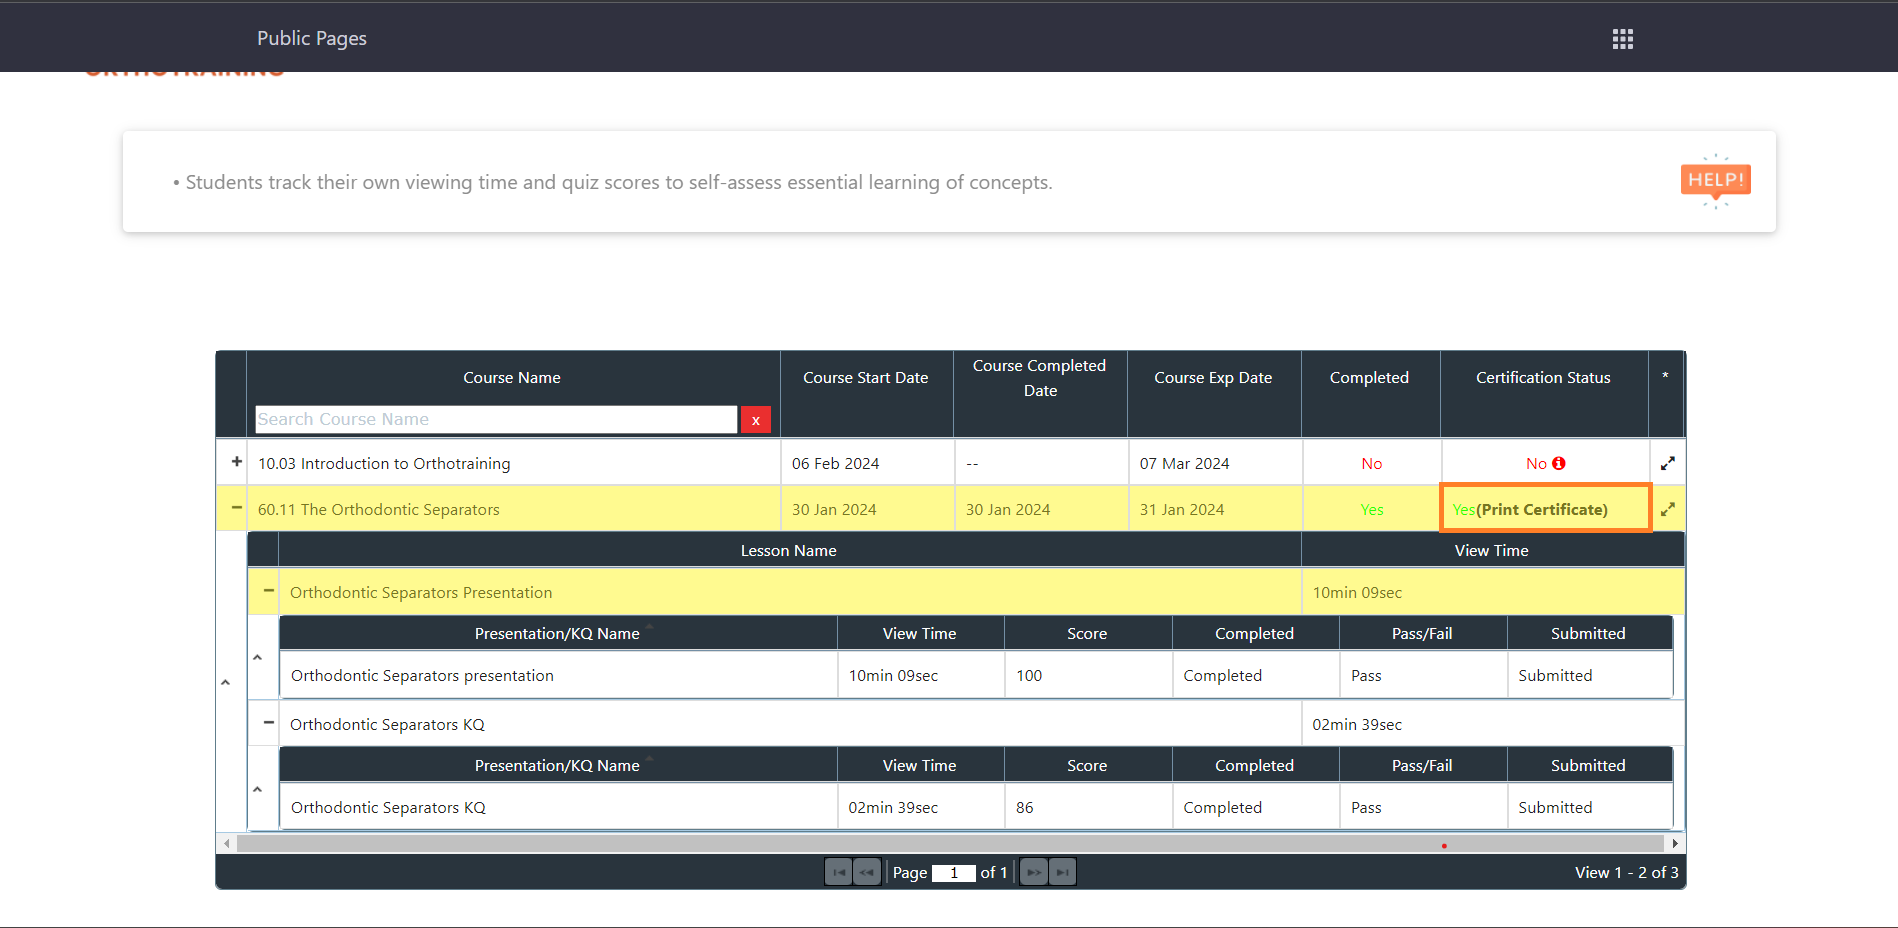
Task: Clear course search with red x button
Action: pyautogui.click(x=755, y=420)
